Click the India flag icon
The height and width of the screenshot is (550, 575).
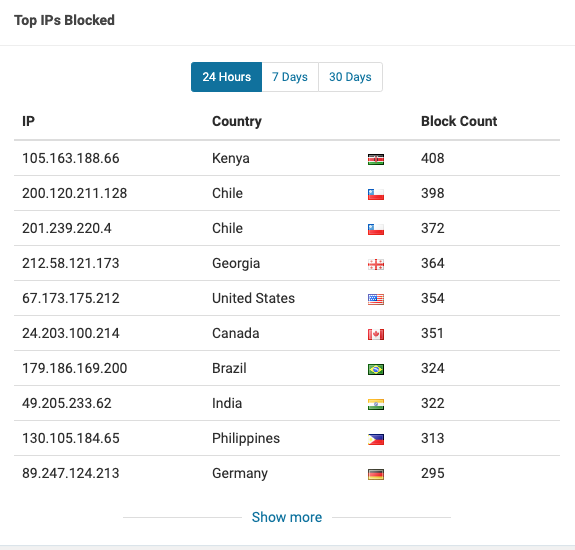pyautogui.click(x=376, y=404)
